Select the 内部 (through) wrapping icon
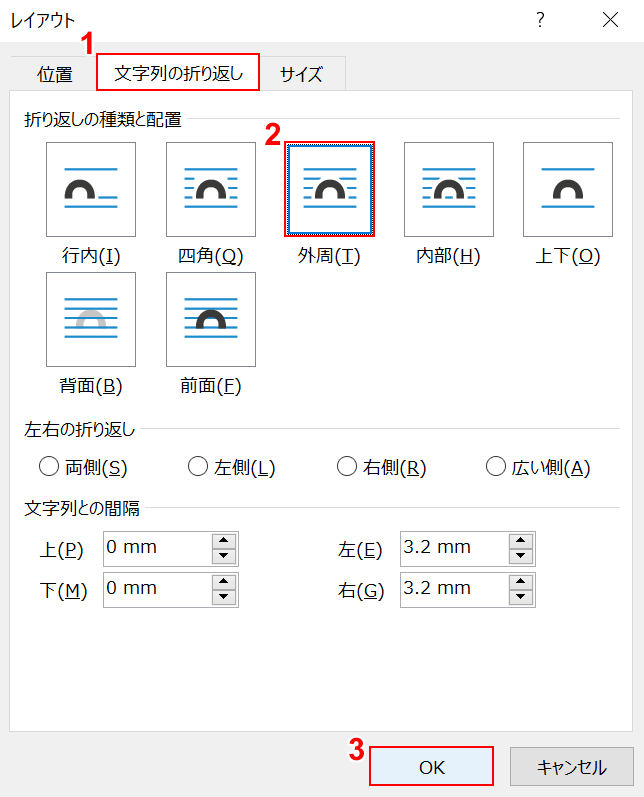The width and height of the screenshot is (644, 797). (448, 189)
